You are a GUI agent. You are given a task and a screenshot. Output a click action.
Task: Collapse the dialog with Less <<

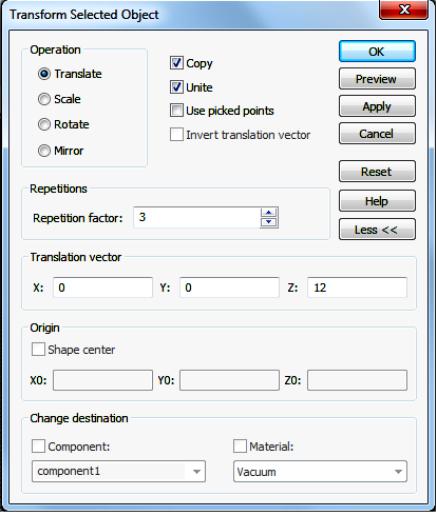coord(377,229)
